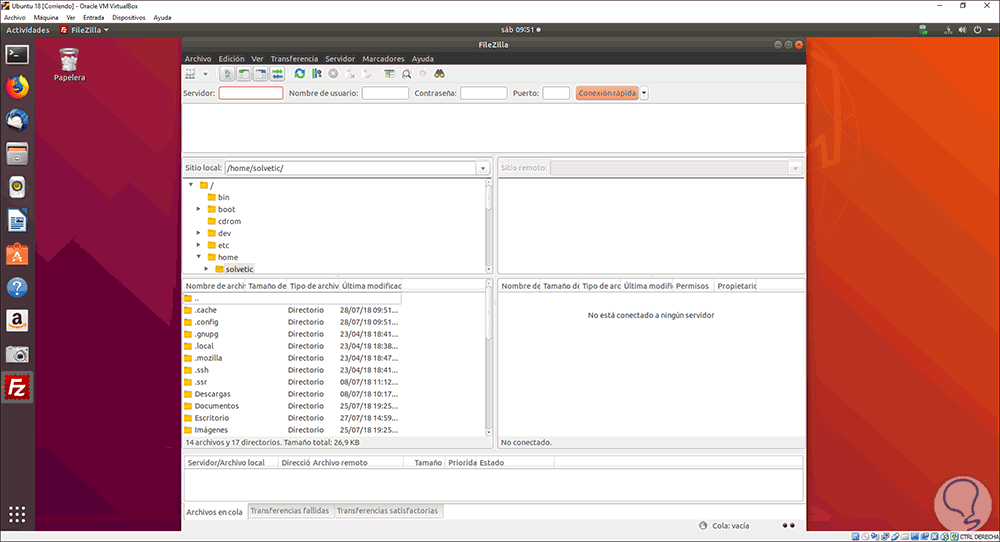The image size is (1000, 542).
Task: Toggle the message log display
Action: pyautogui.click(x=227, y=74)
